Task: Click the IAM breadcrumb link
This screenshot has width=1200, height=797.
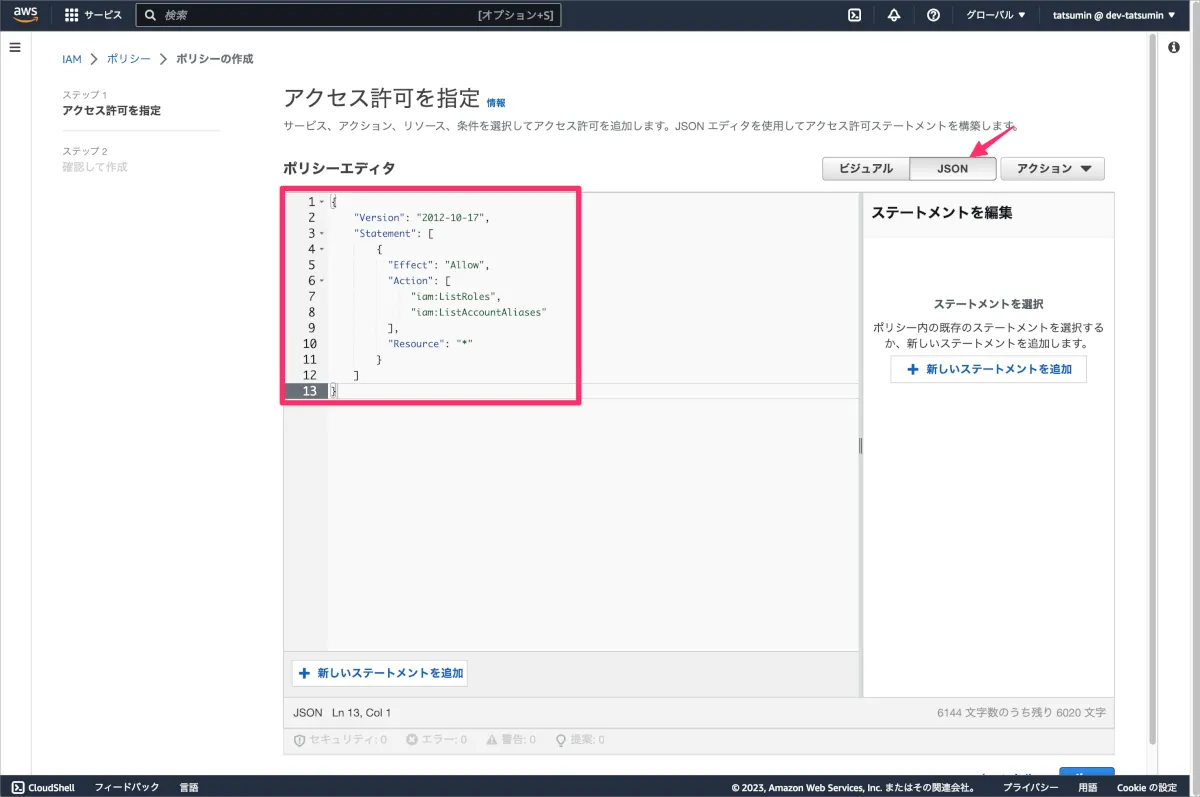Action: pos(72,59)
